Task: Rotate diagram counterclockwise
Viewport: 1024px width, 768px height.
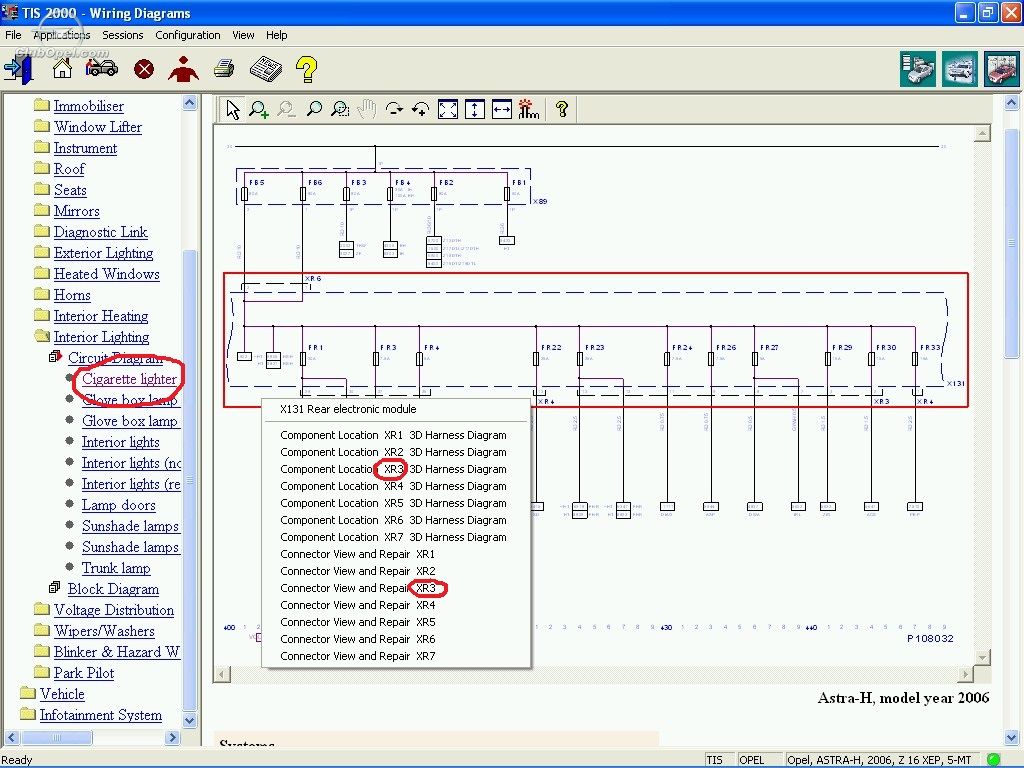Action: (421, 109)
